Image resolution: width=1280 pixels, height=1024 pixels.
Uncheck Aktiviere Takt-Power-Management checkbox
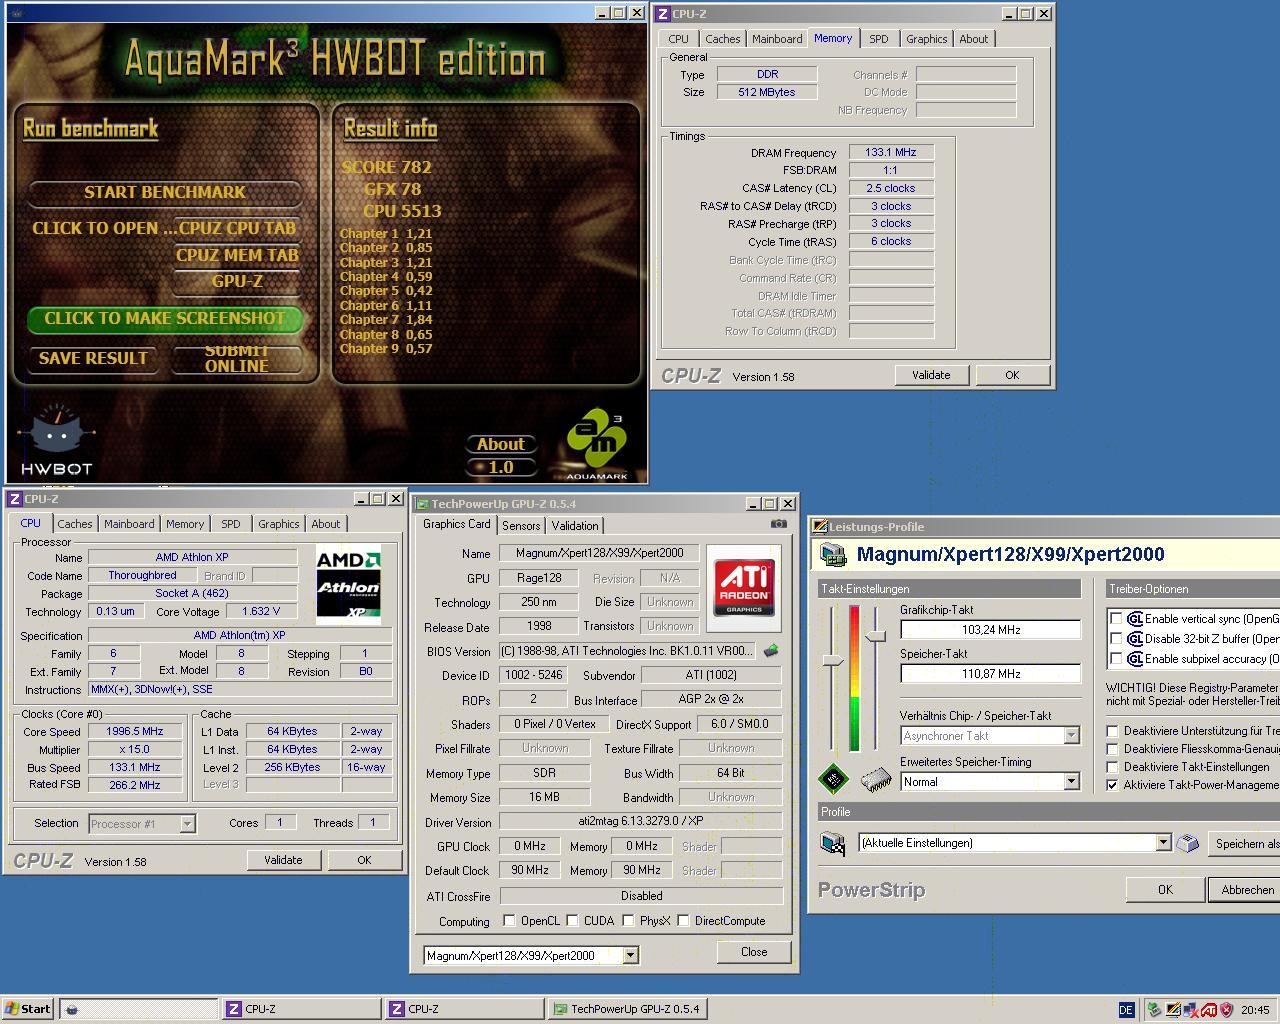1113,785
